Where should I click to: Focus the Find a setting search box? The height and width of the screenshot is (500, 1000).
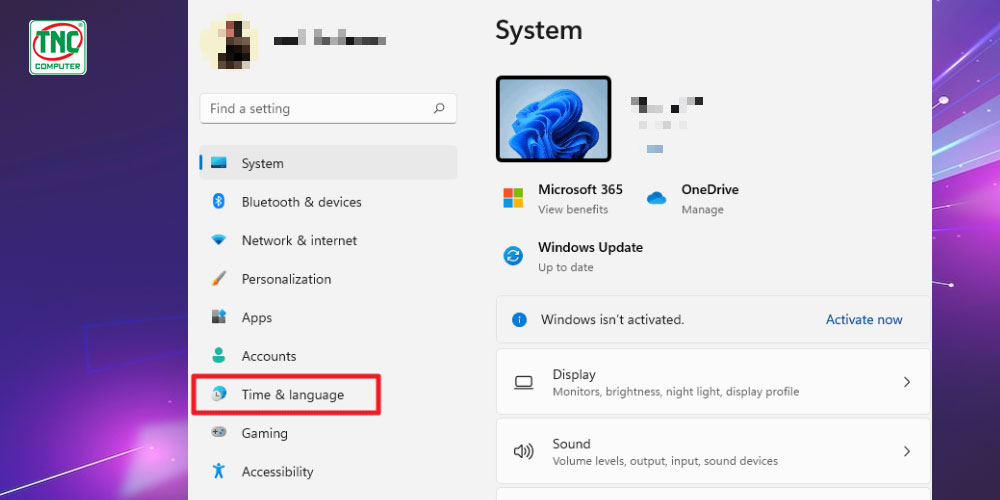pyautogui.click(x=328, y=108)
